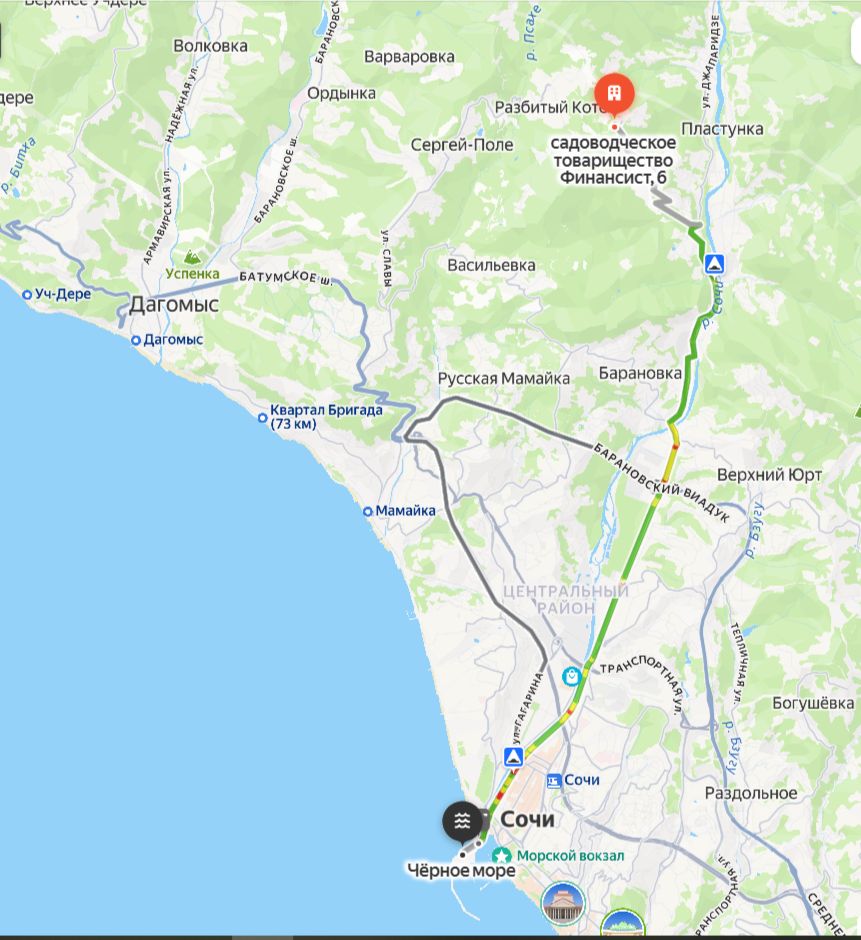Image resolution: width=861 pixels, height=940 pixels.
Task: Select the Центральный район district label
Action: (565, 599)
